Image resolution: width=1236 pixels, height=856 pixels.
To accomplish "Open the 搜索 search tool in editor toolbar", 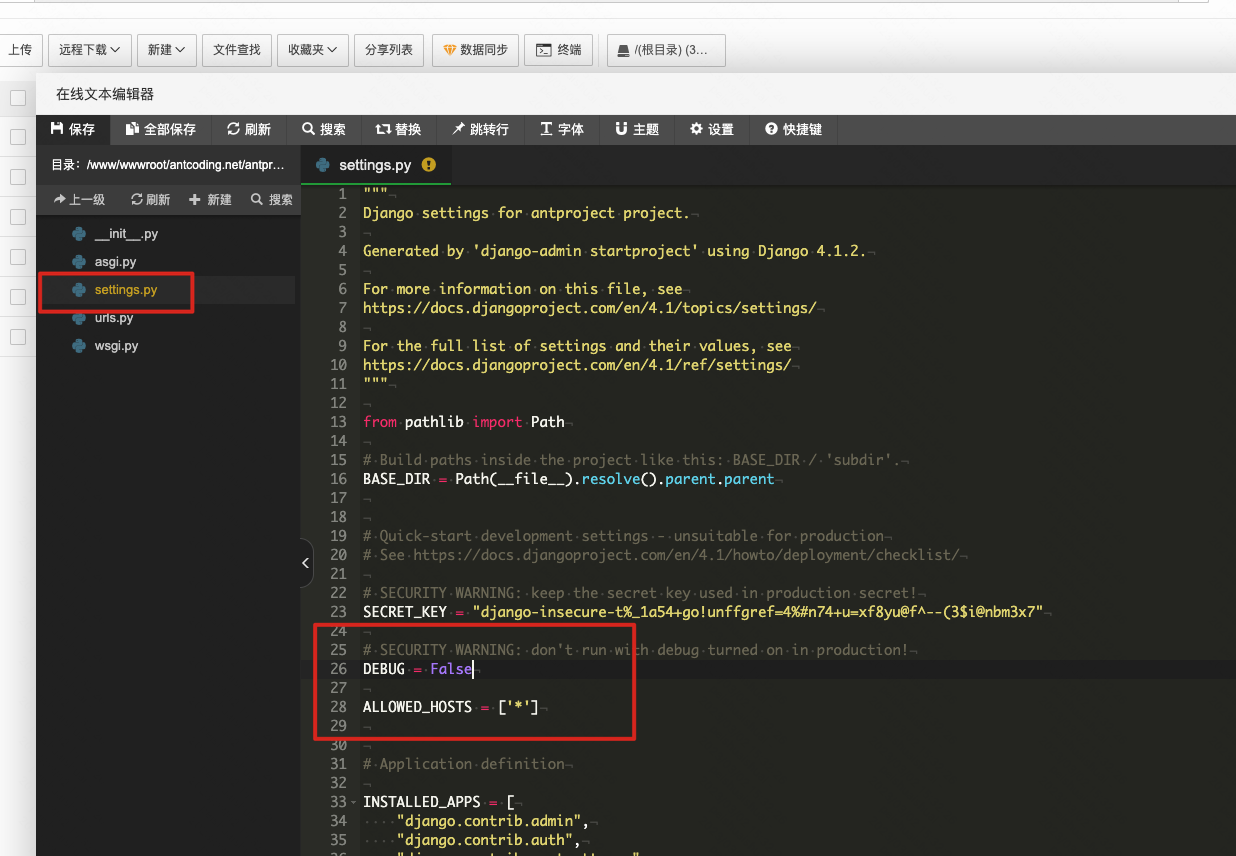I will pos(324,129).
